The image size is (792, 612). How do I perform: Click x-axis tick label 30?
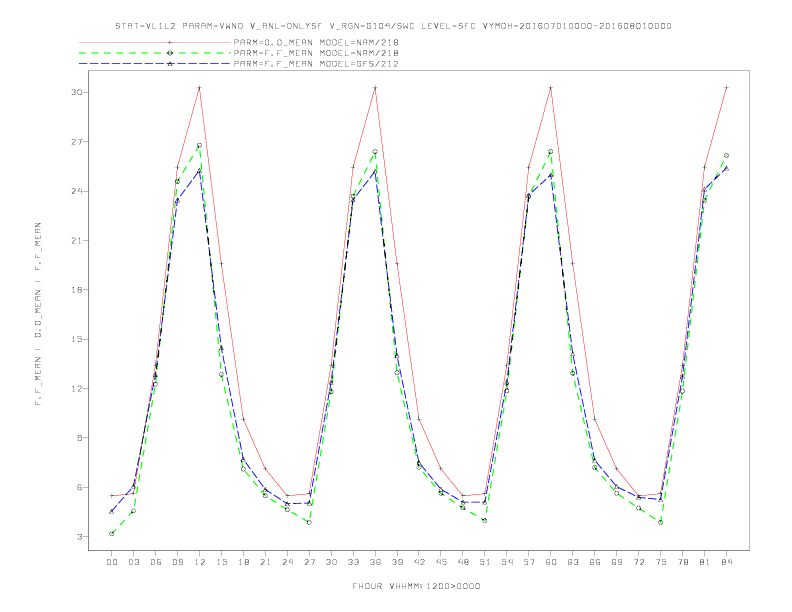[x=331, y=562]
